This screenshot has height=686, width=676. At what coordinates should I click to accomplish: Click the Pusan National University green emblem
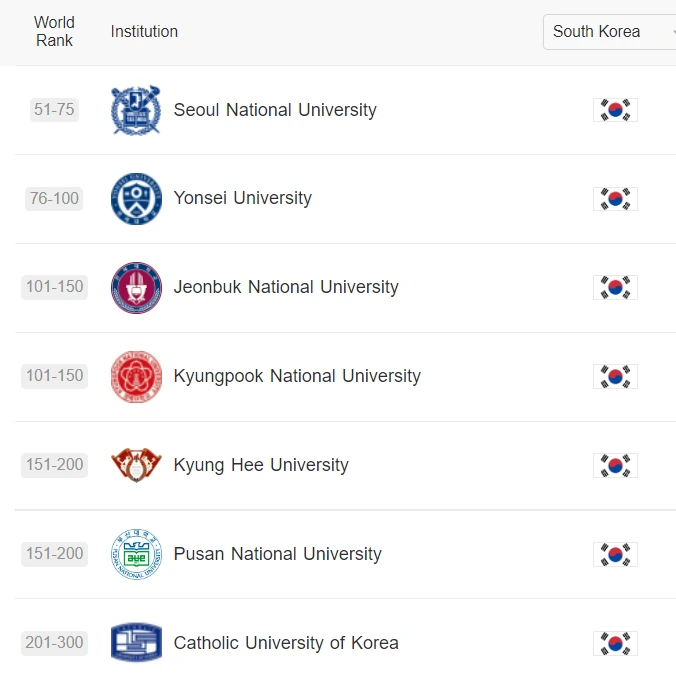pyautogui.click(x=136, y=554)
